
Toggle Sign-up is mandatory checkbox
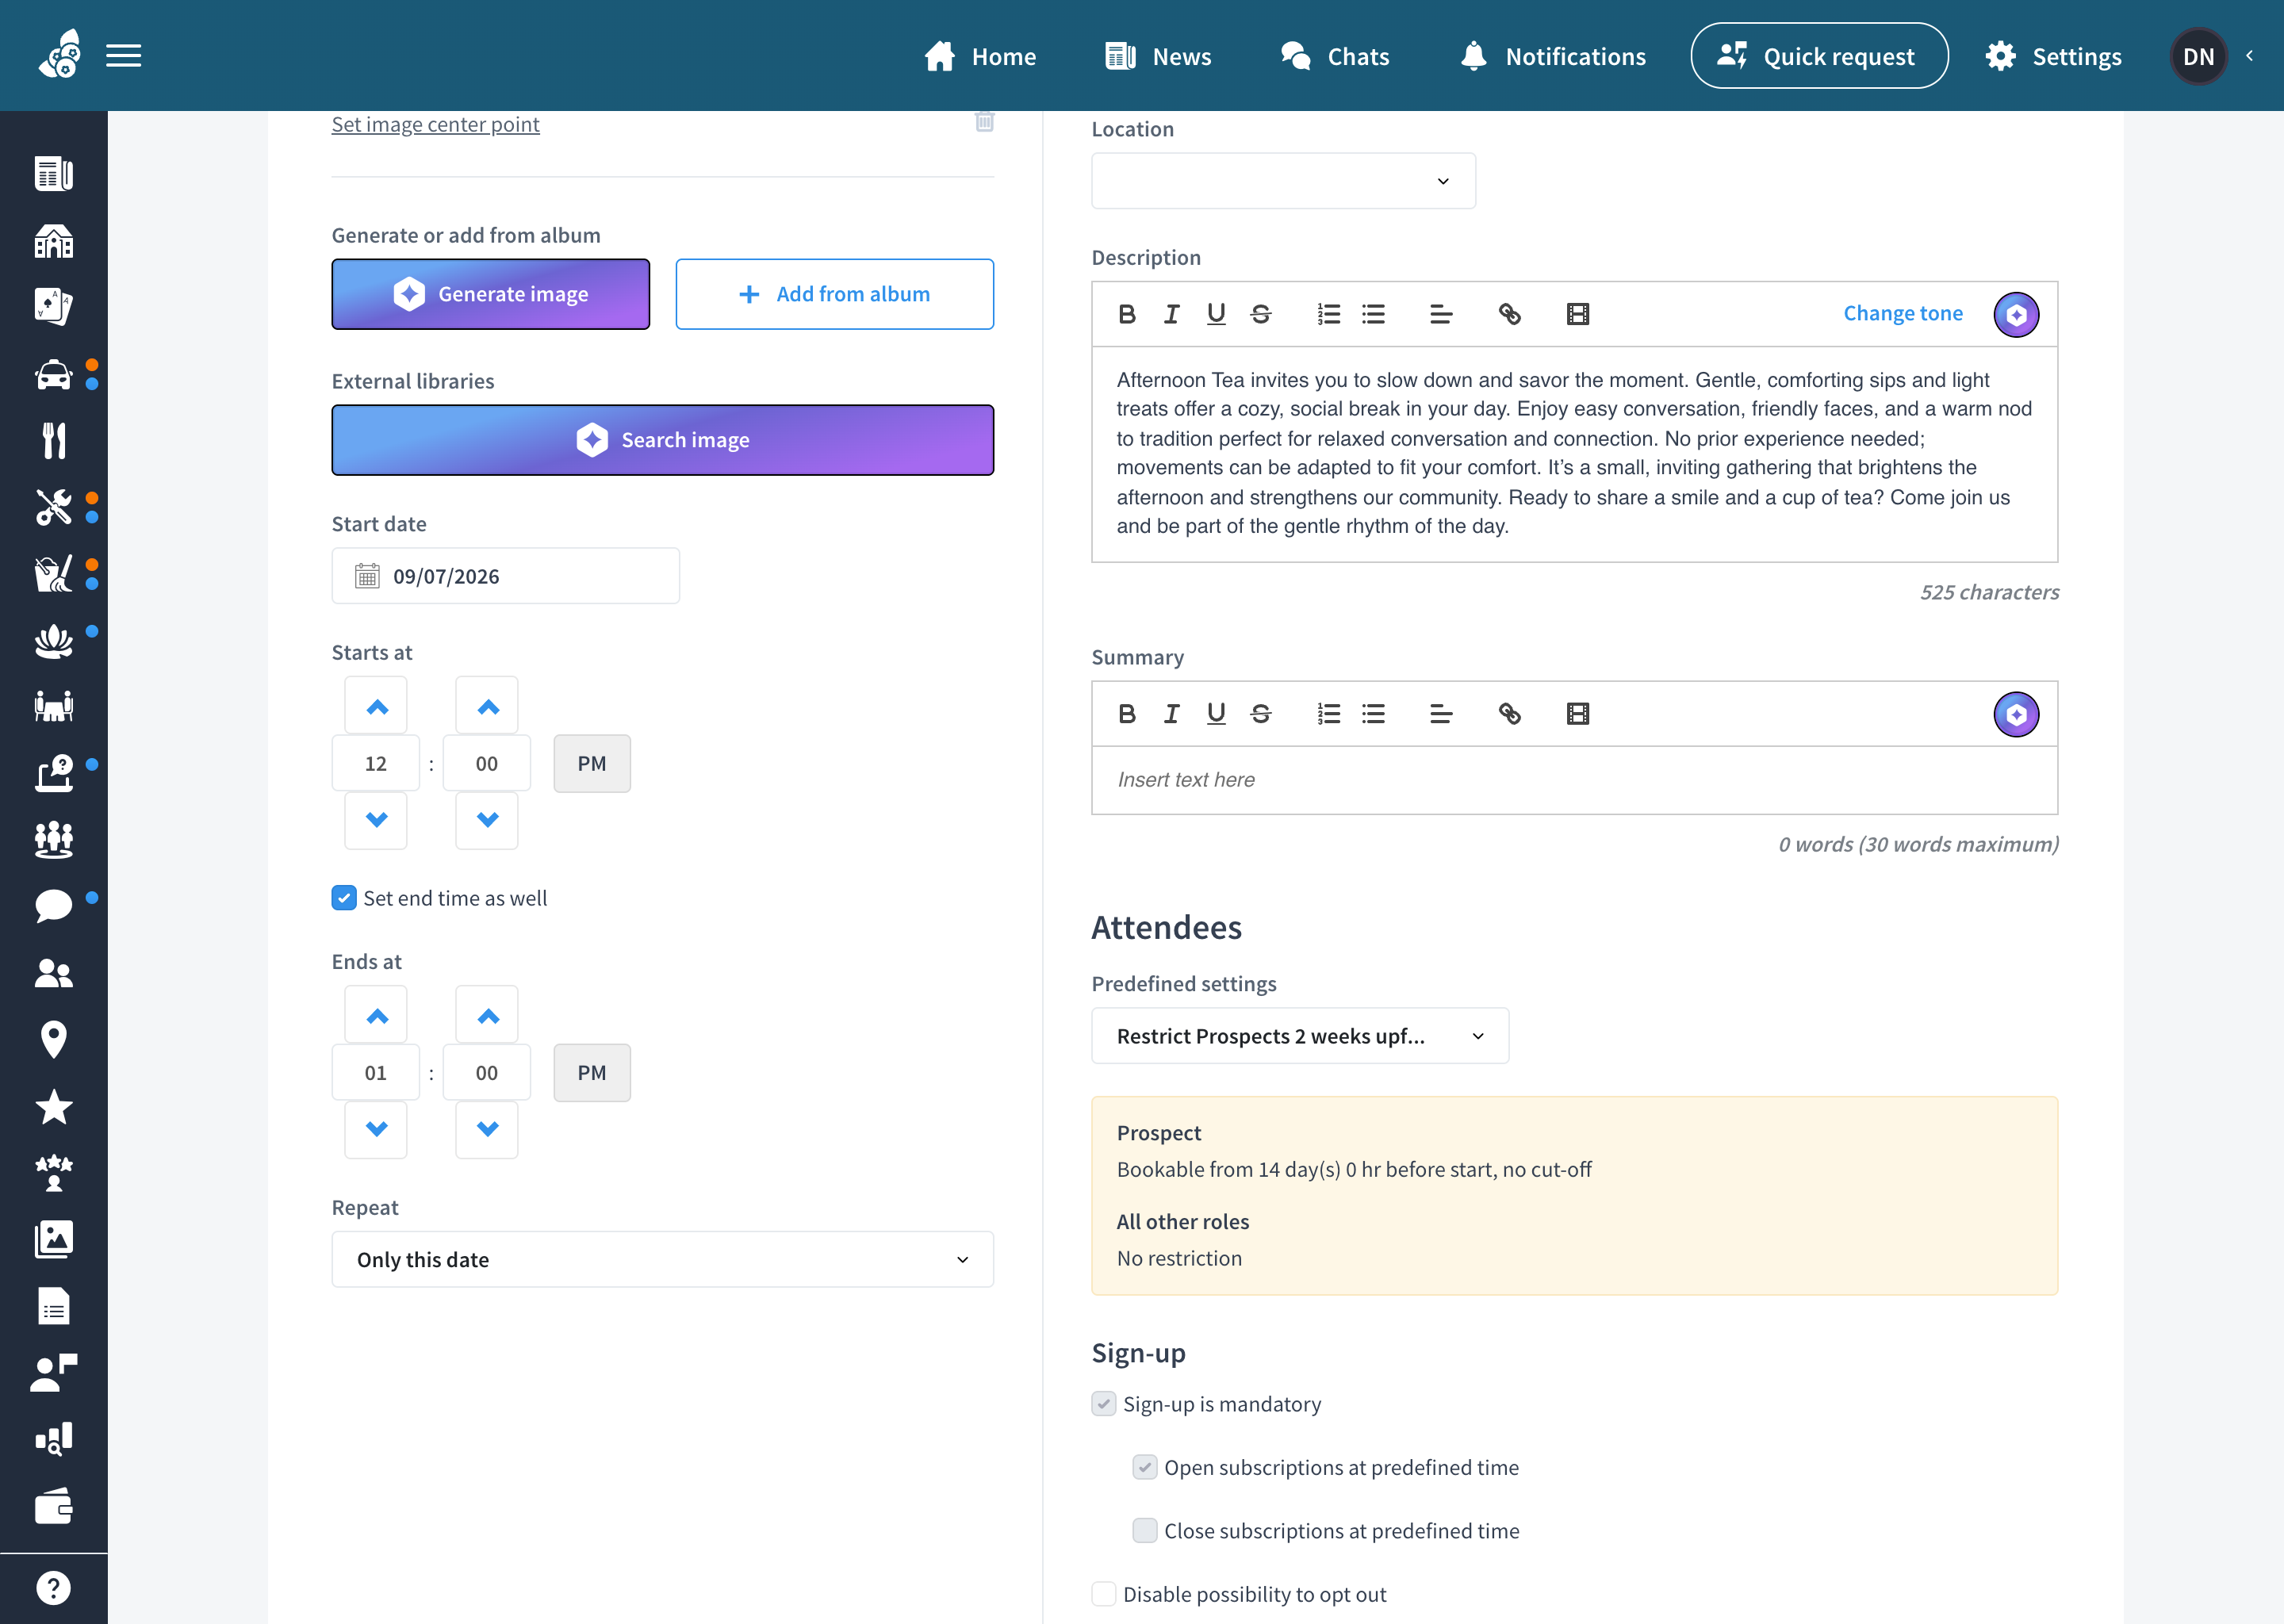coord(1104,1404)
